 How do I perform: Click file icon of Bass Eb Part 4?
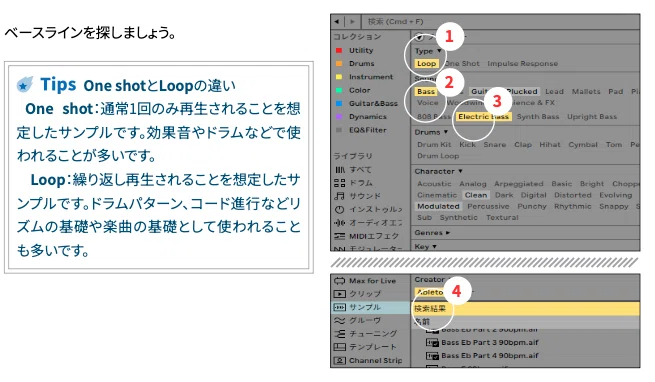[432, 356]
